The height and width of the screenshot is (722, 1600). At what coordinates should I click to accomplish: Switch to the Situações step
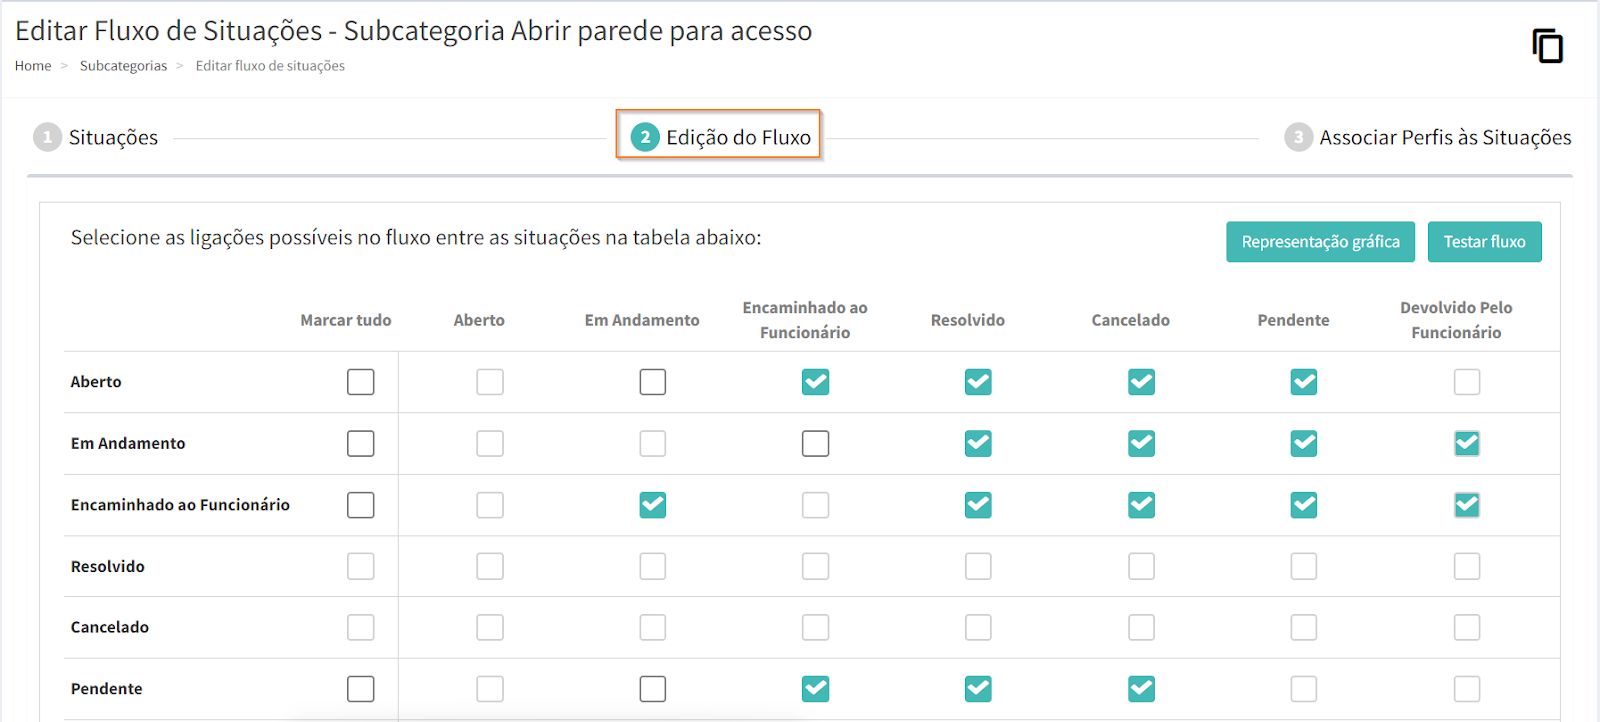[x=113, y=137]
